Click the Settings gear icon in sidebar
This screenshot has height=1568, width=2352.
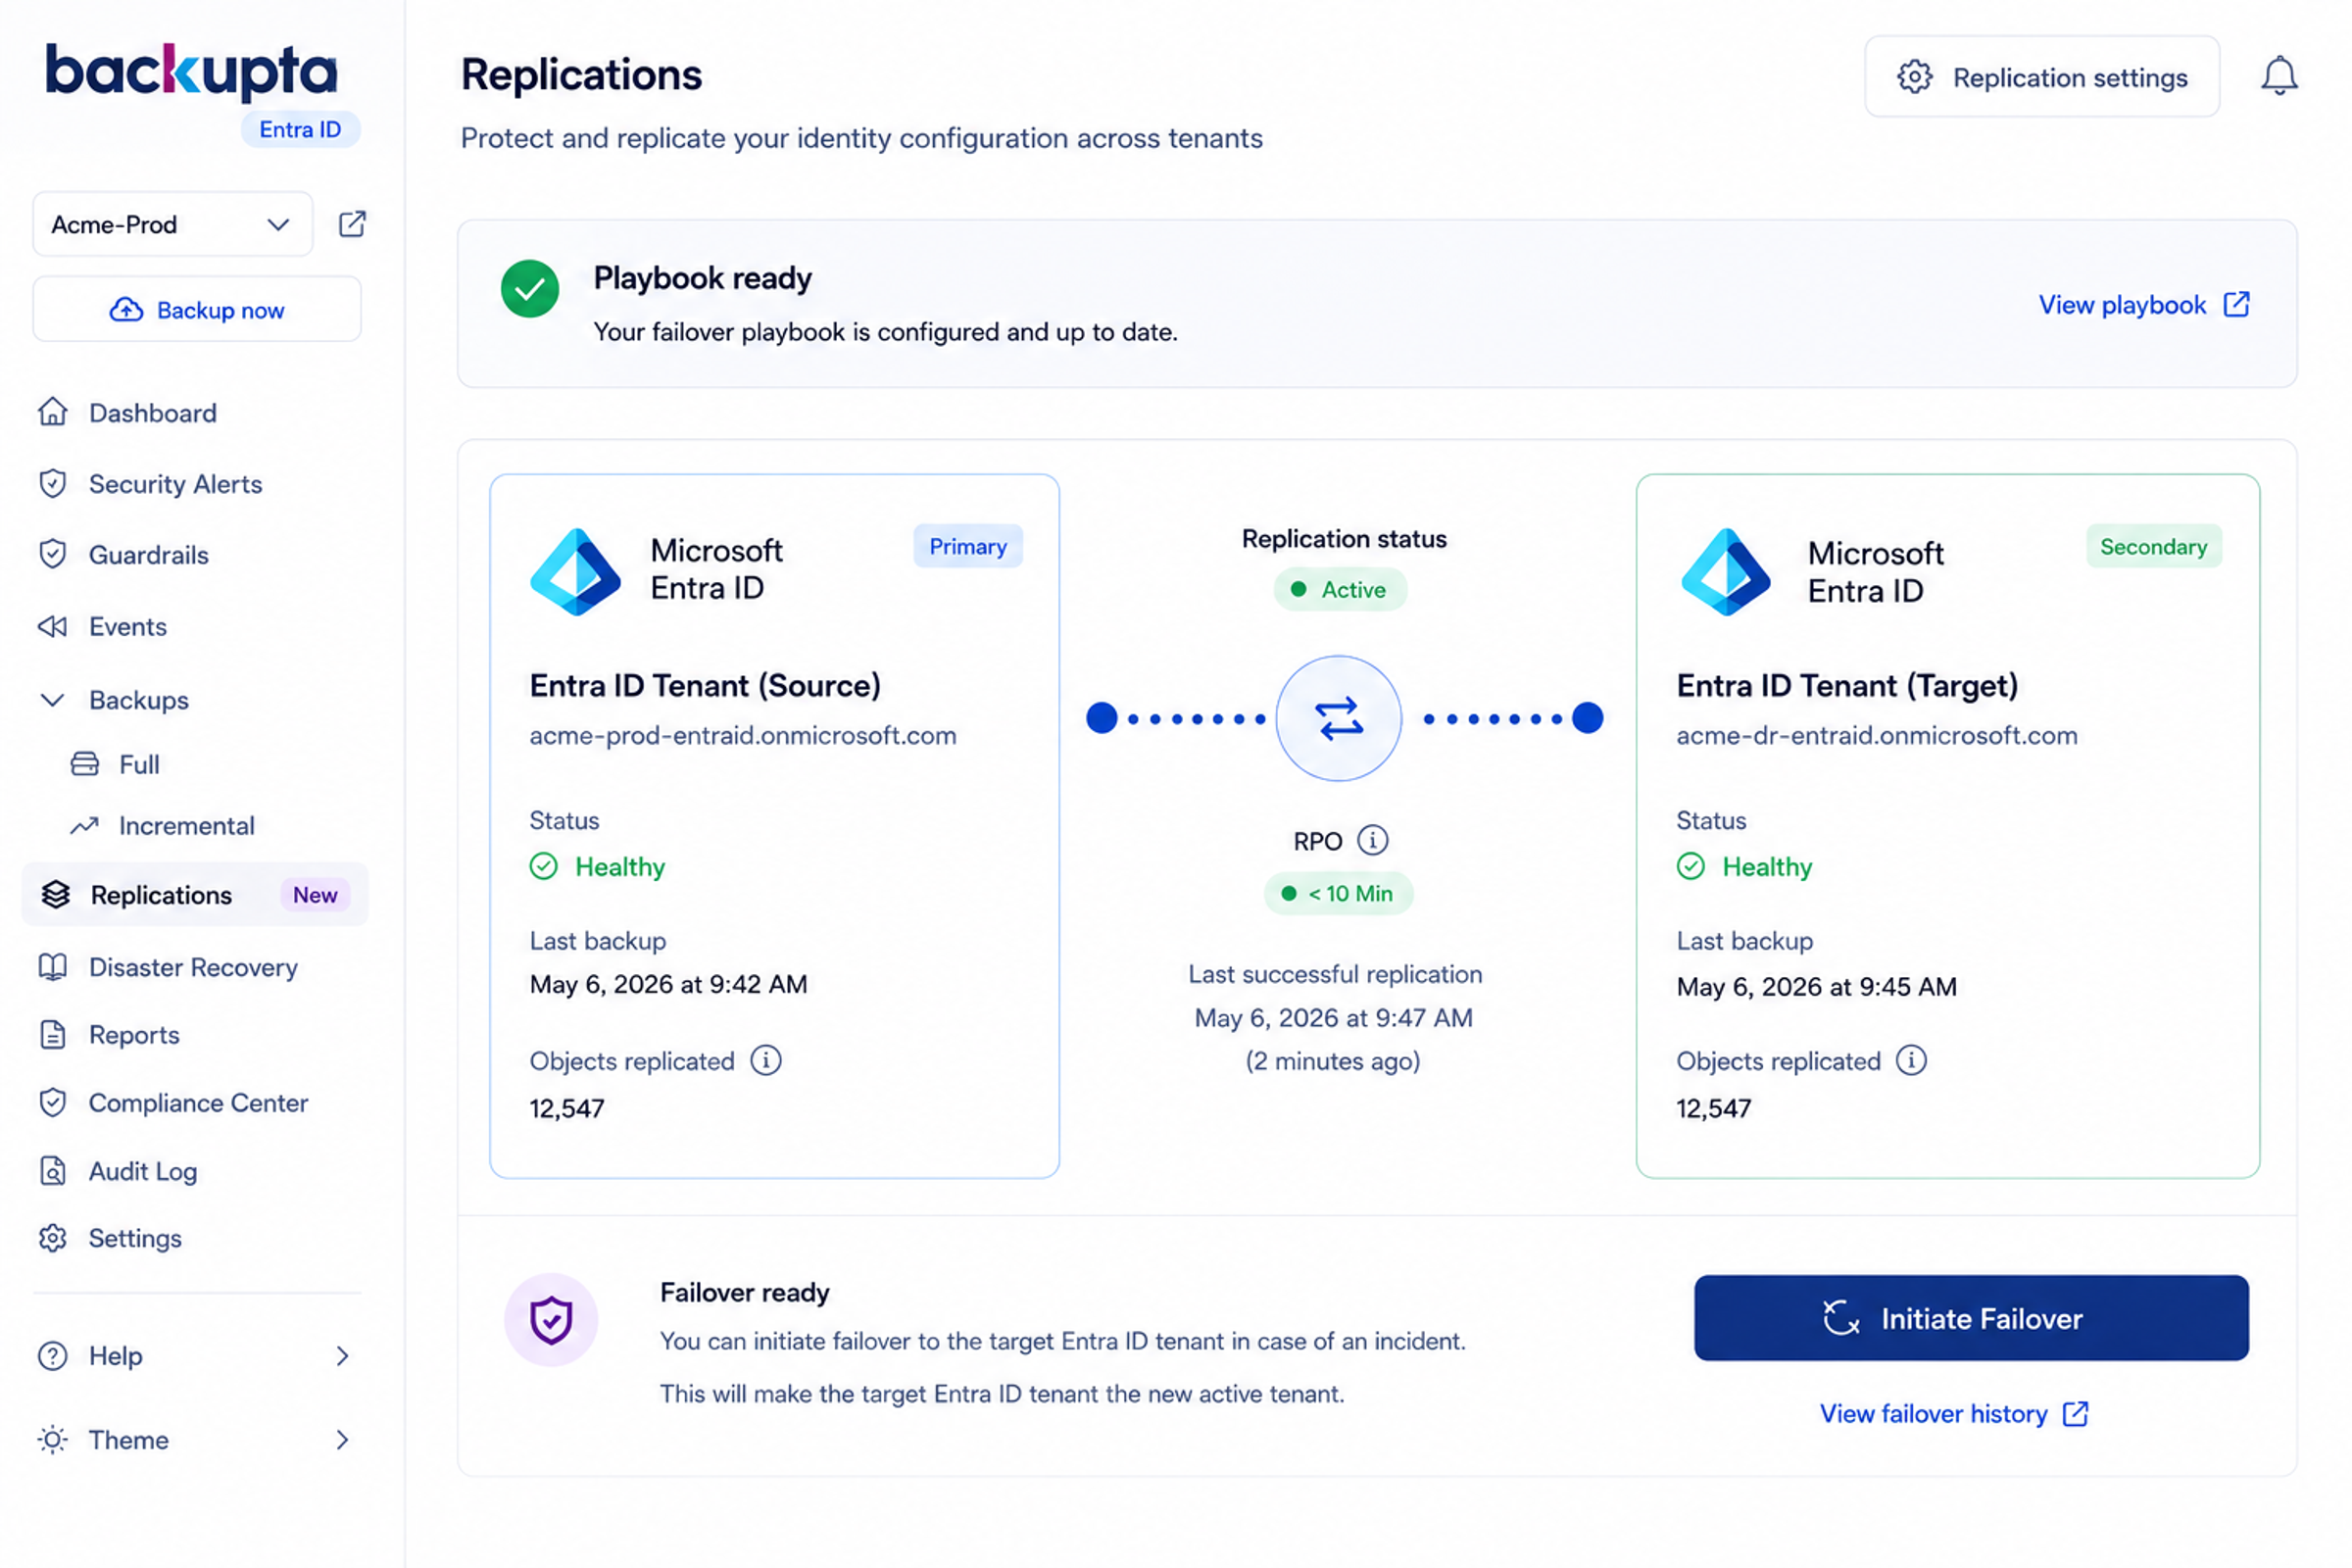click(x=53, y=1238)
